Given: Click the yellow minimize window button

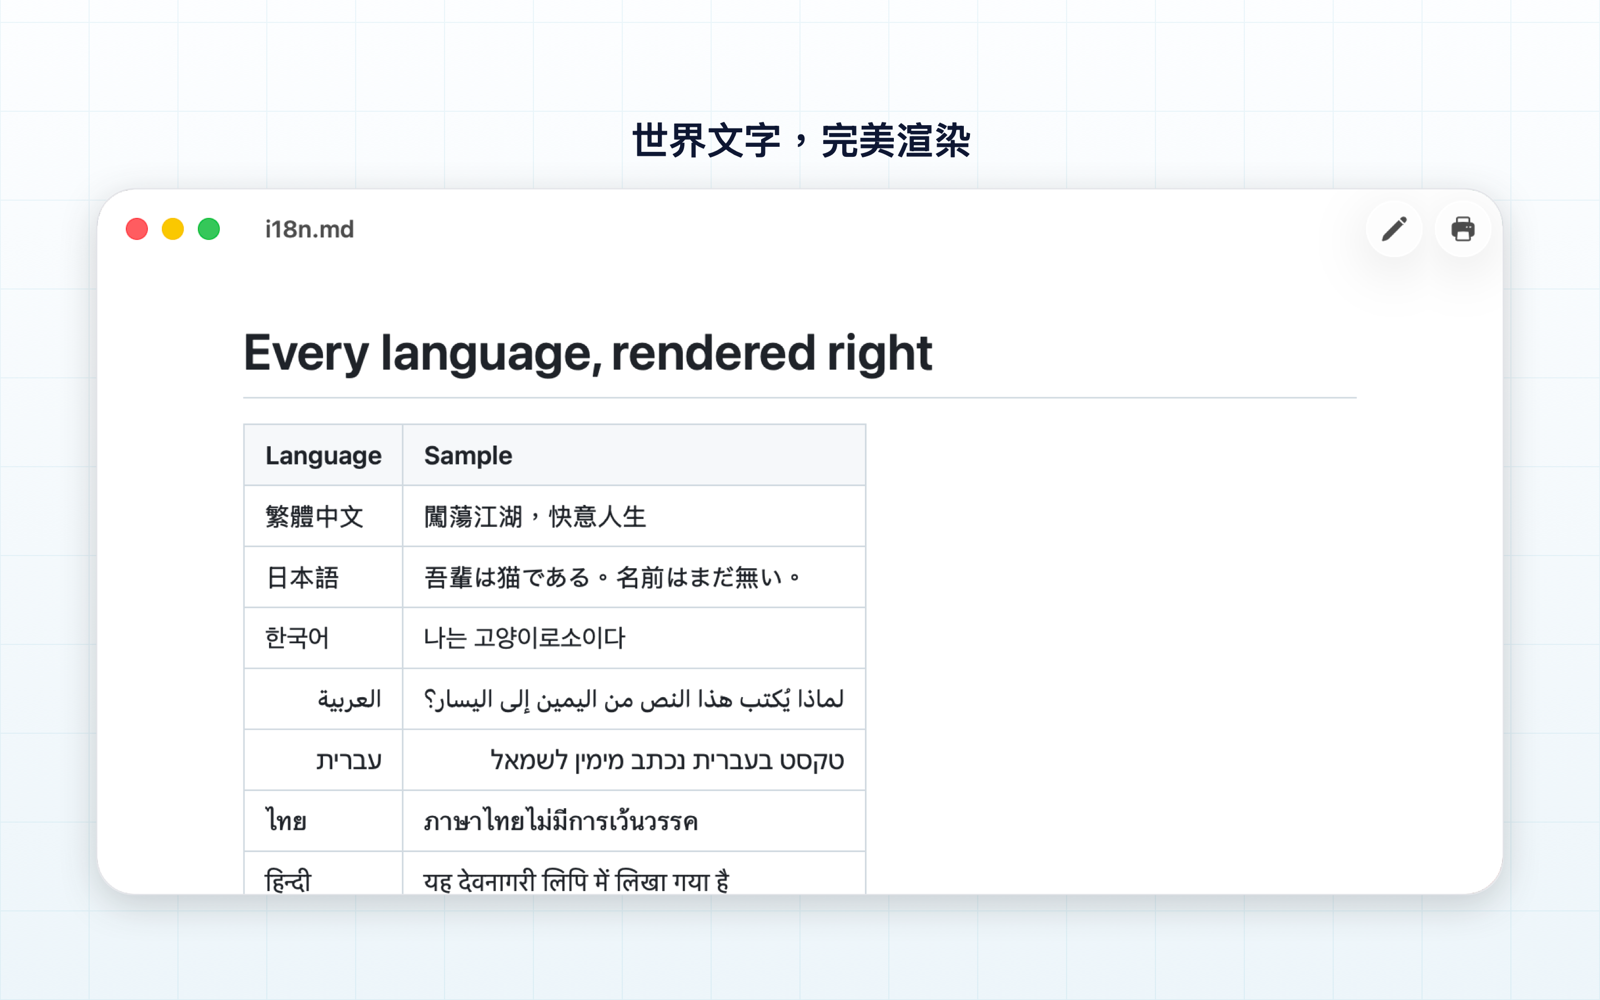Looking at the screenshot, I should [173, 229].
